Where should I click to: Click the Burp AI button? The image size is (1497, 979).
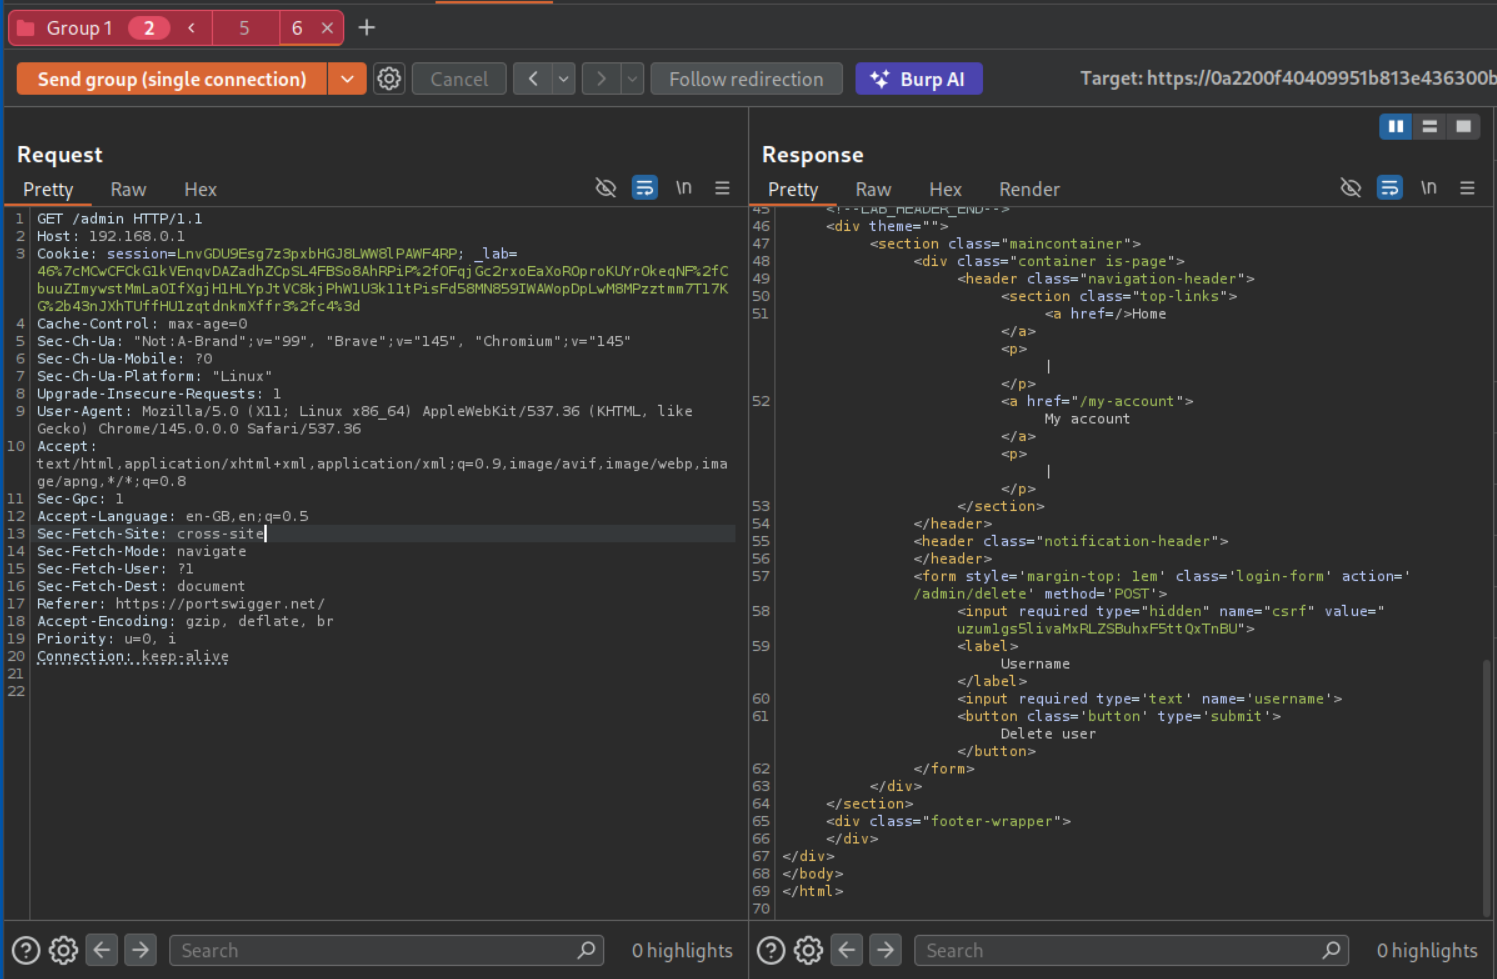(x=918, y=79)
